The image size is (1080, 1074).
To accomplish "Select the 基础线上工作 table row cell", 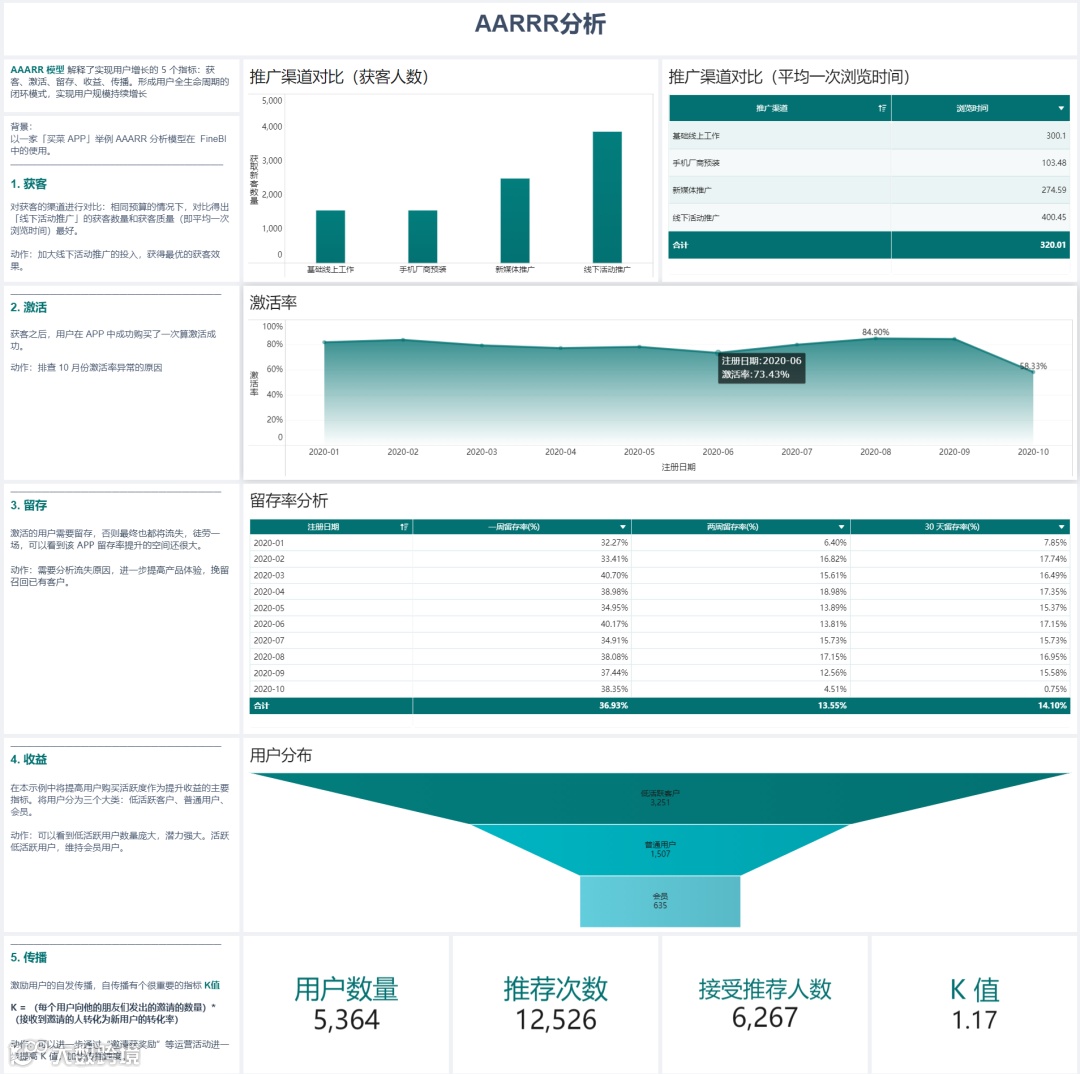I will tap(780, 136).
